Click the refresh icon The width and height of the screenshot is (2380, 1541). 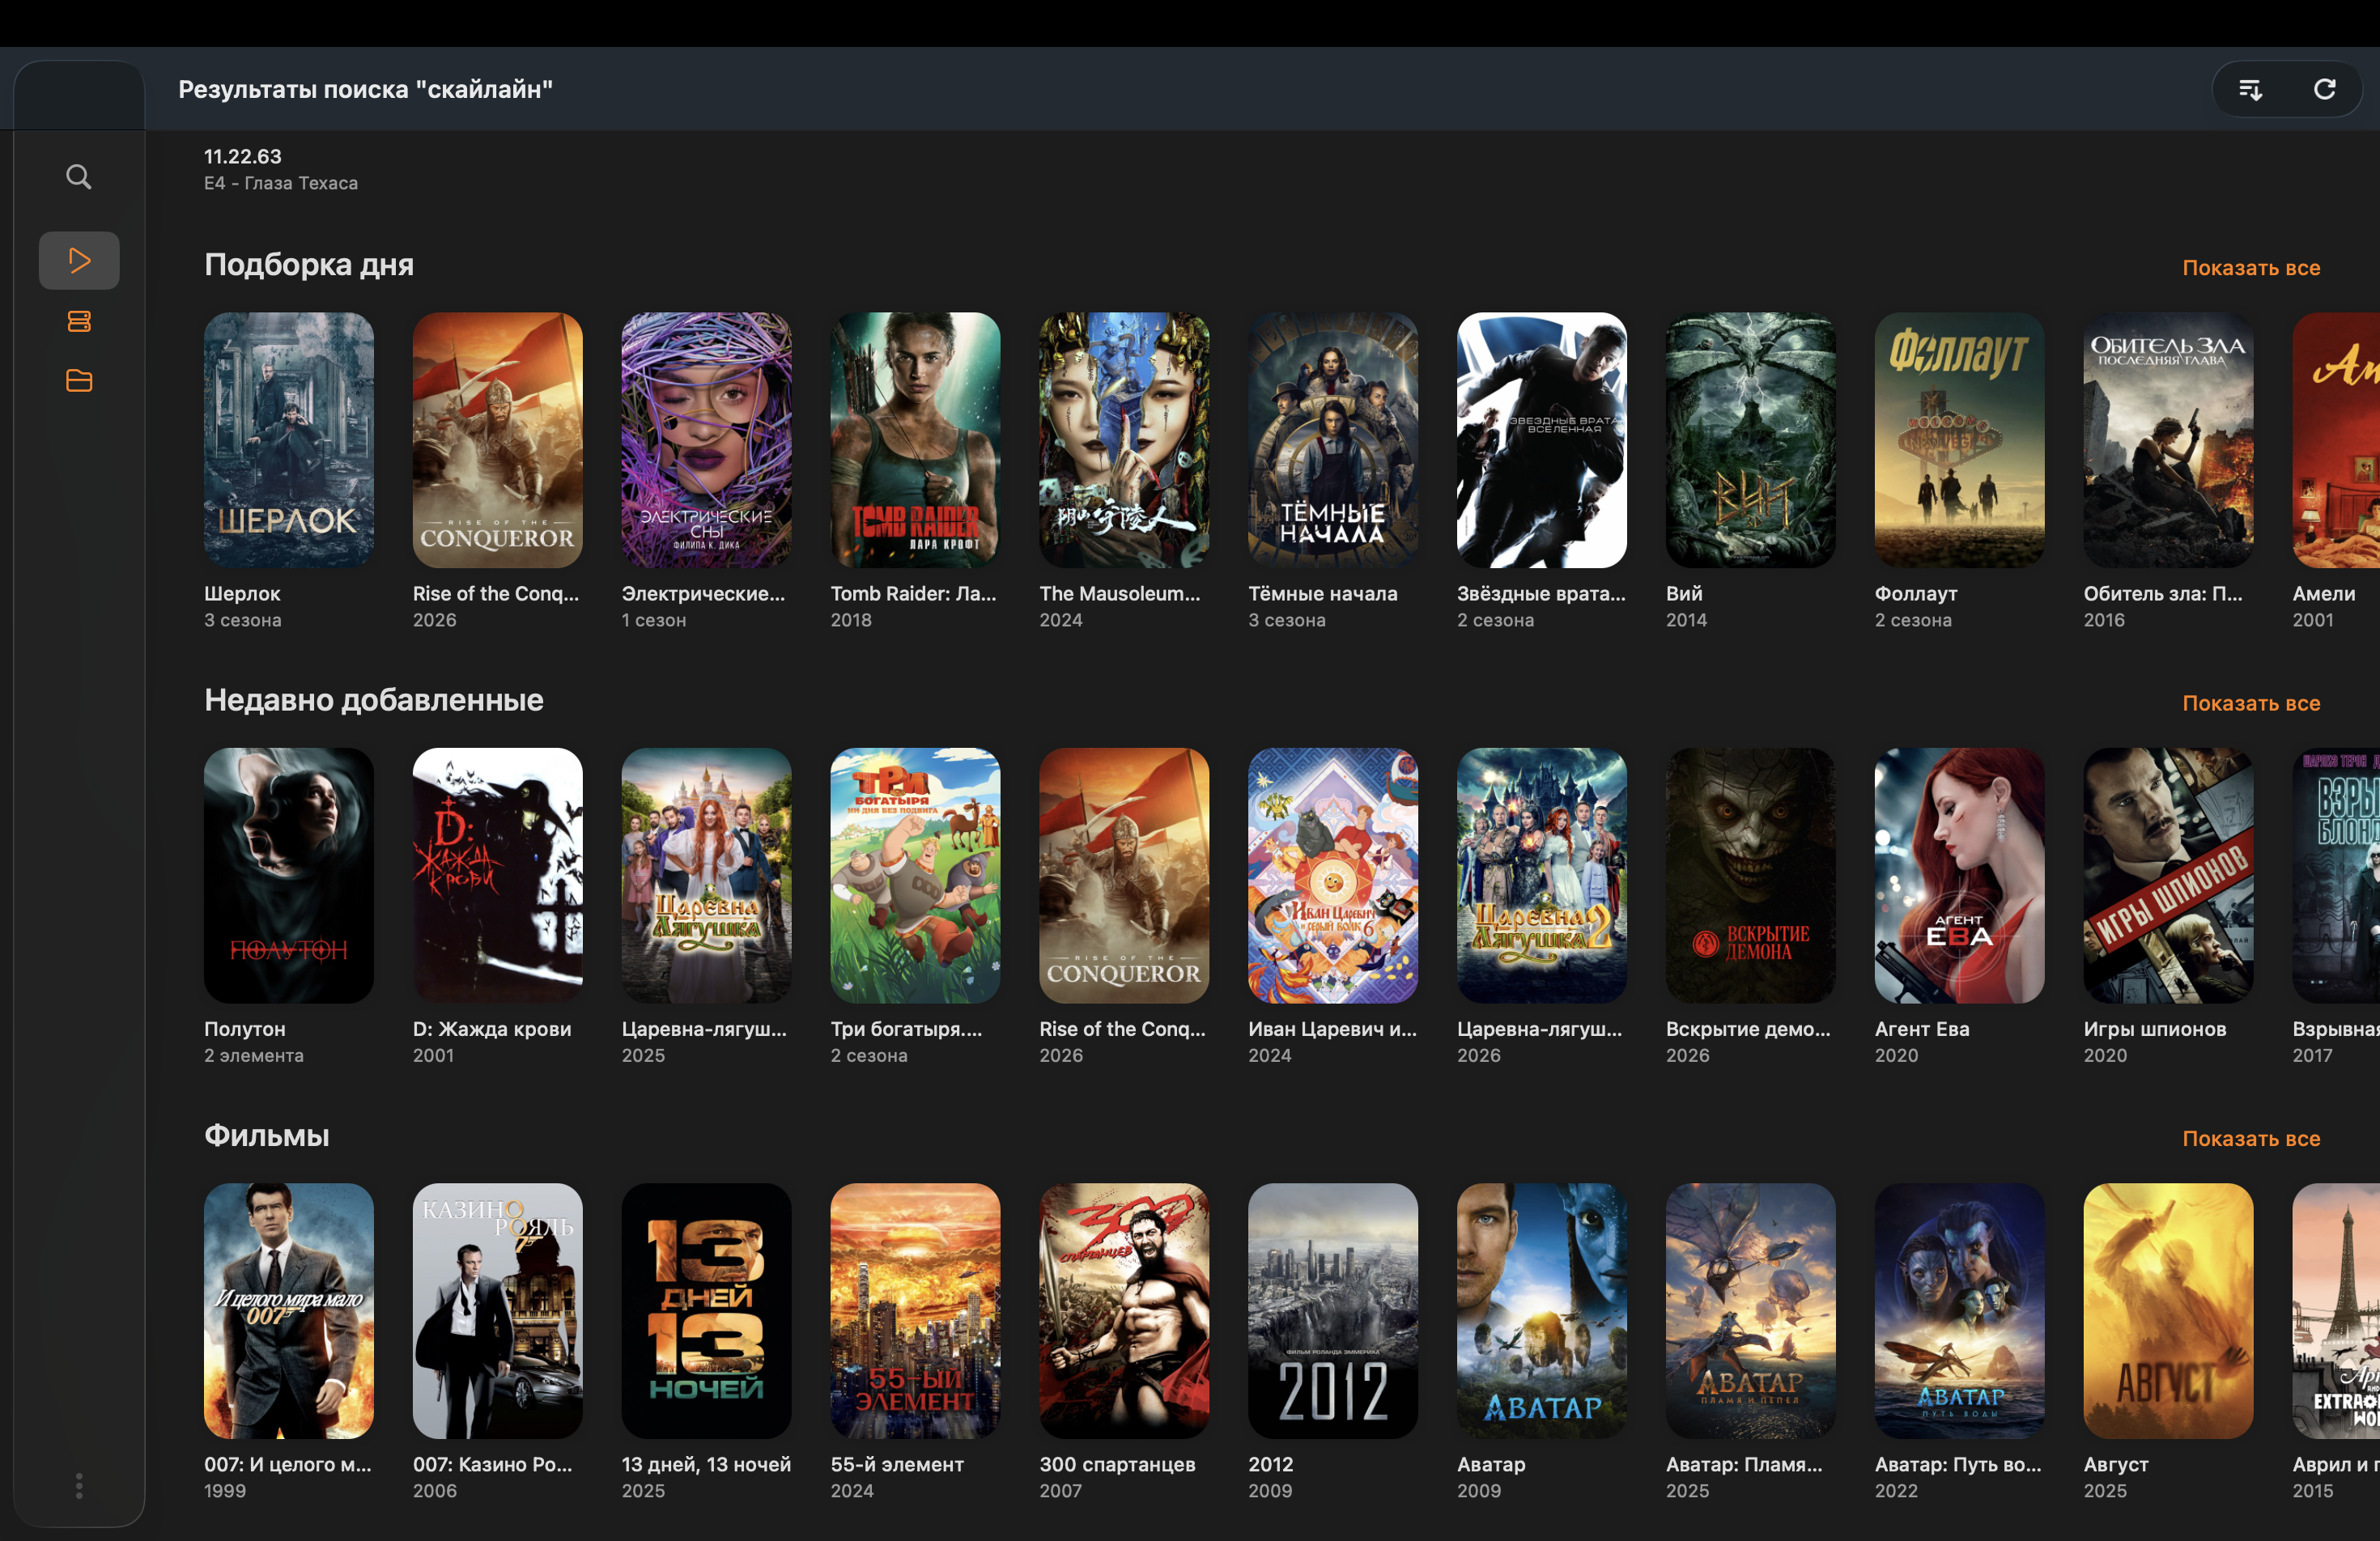tap(2324, 90)
